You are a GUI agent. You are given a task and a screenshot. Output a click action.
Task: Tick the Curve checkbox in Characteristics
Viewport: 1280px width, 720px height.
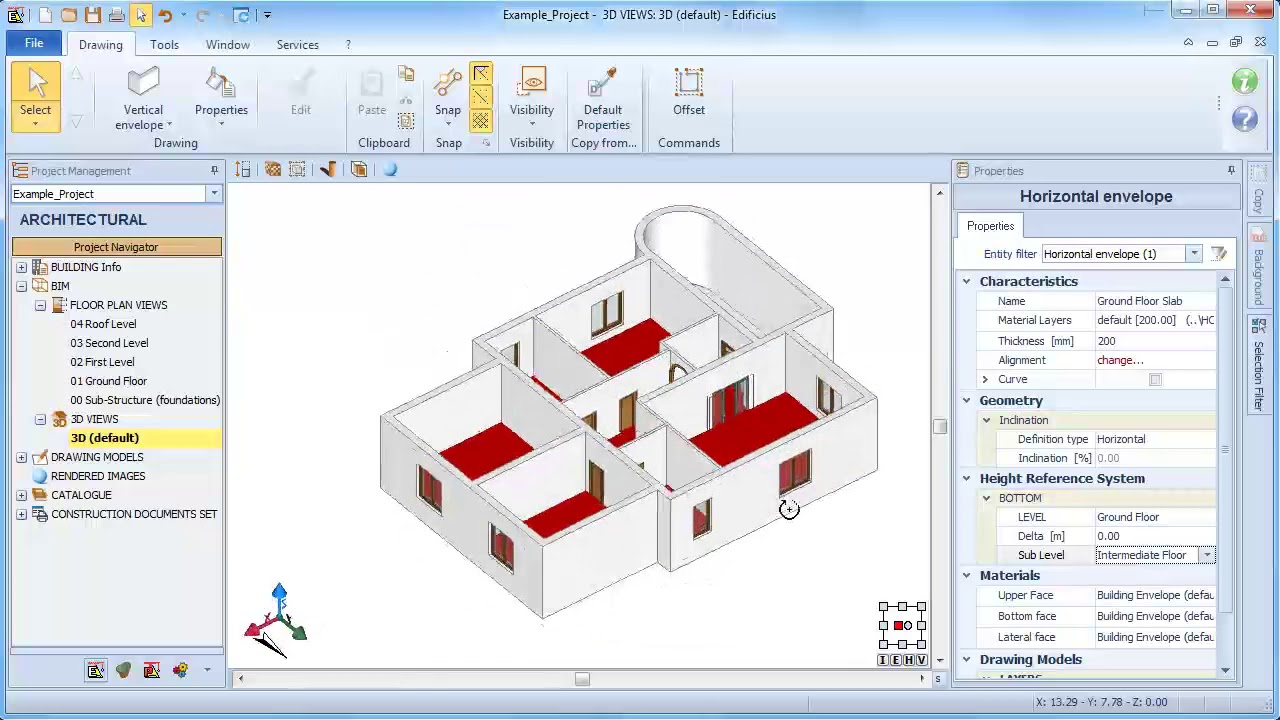click(x=1155, y=380)
